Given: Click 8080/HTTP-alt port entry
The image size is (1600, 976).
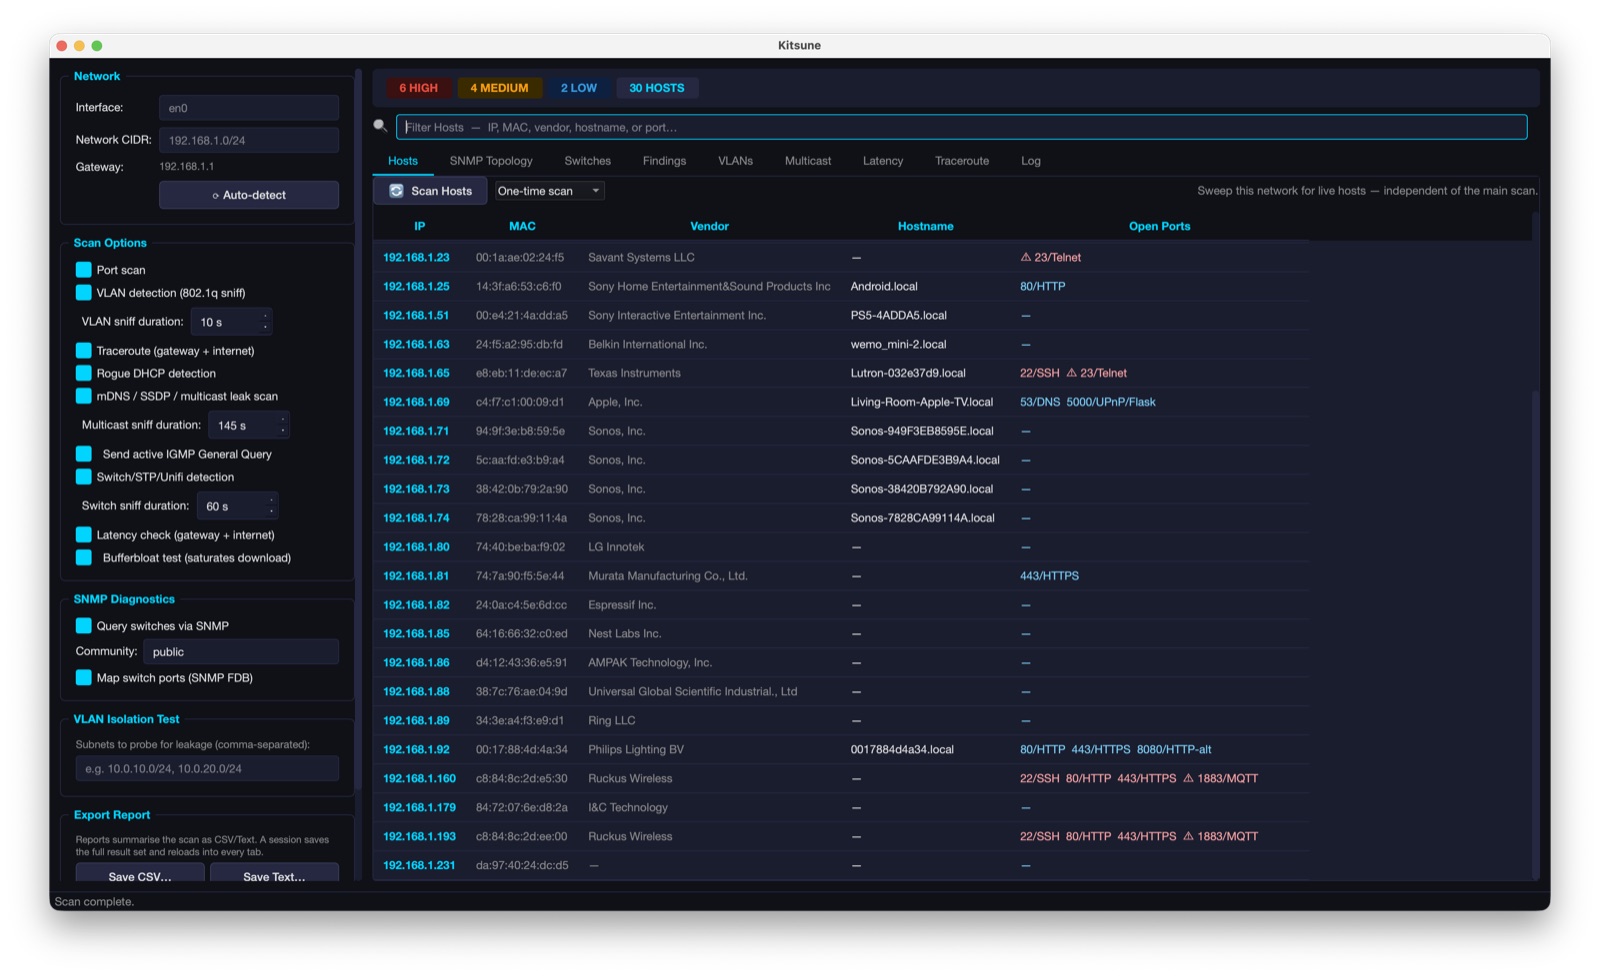Looking at the screenshot, I should coord(1174,749).
